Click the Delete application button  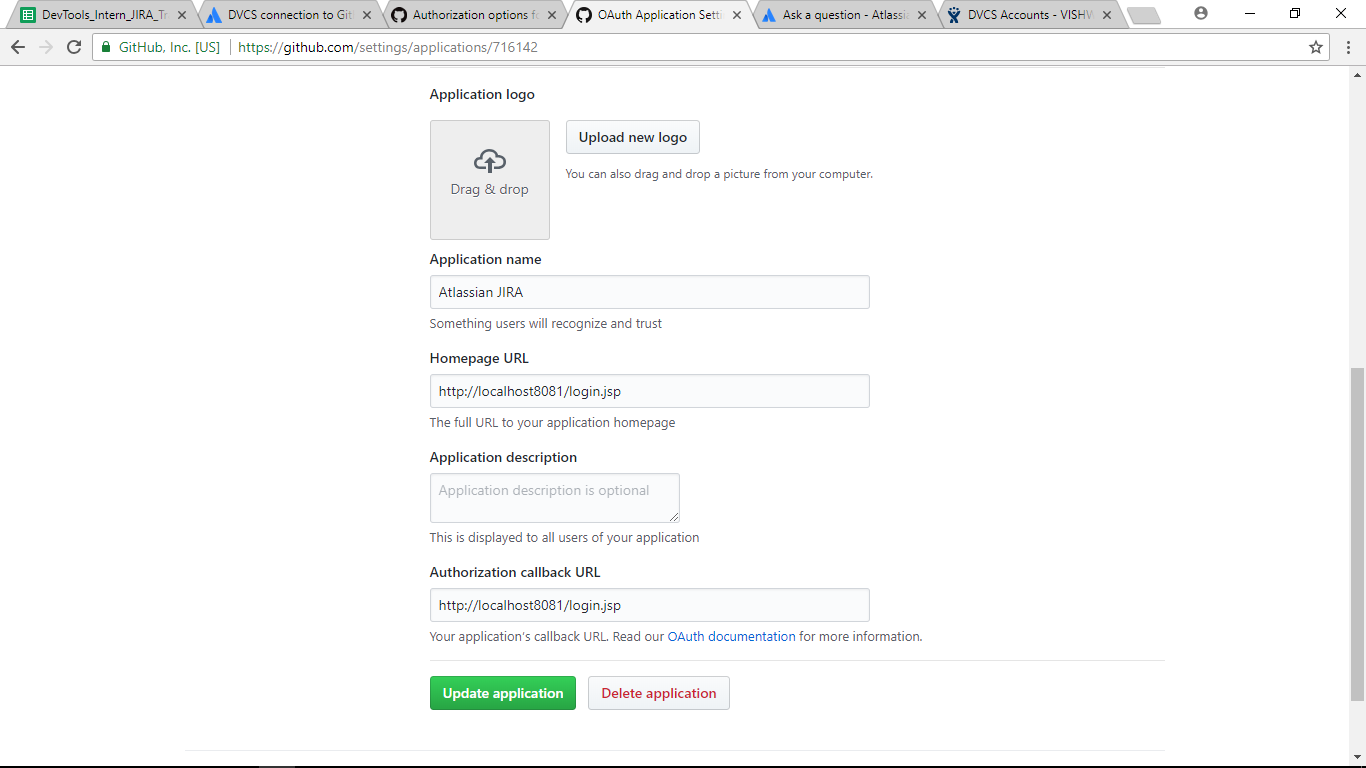coord(659,693)
